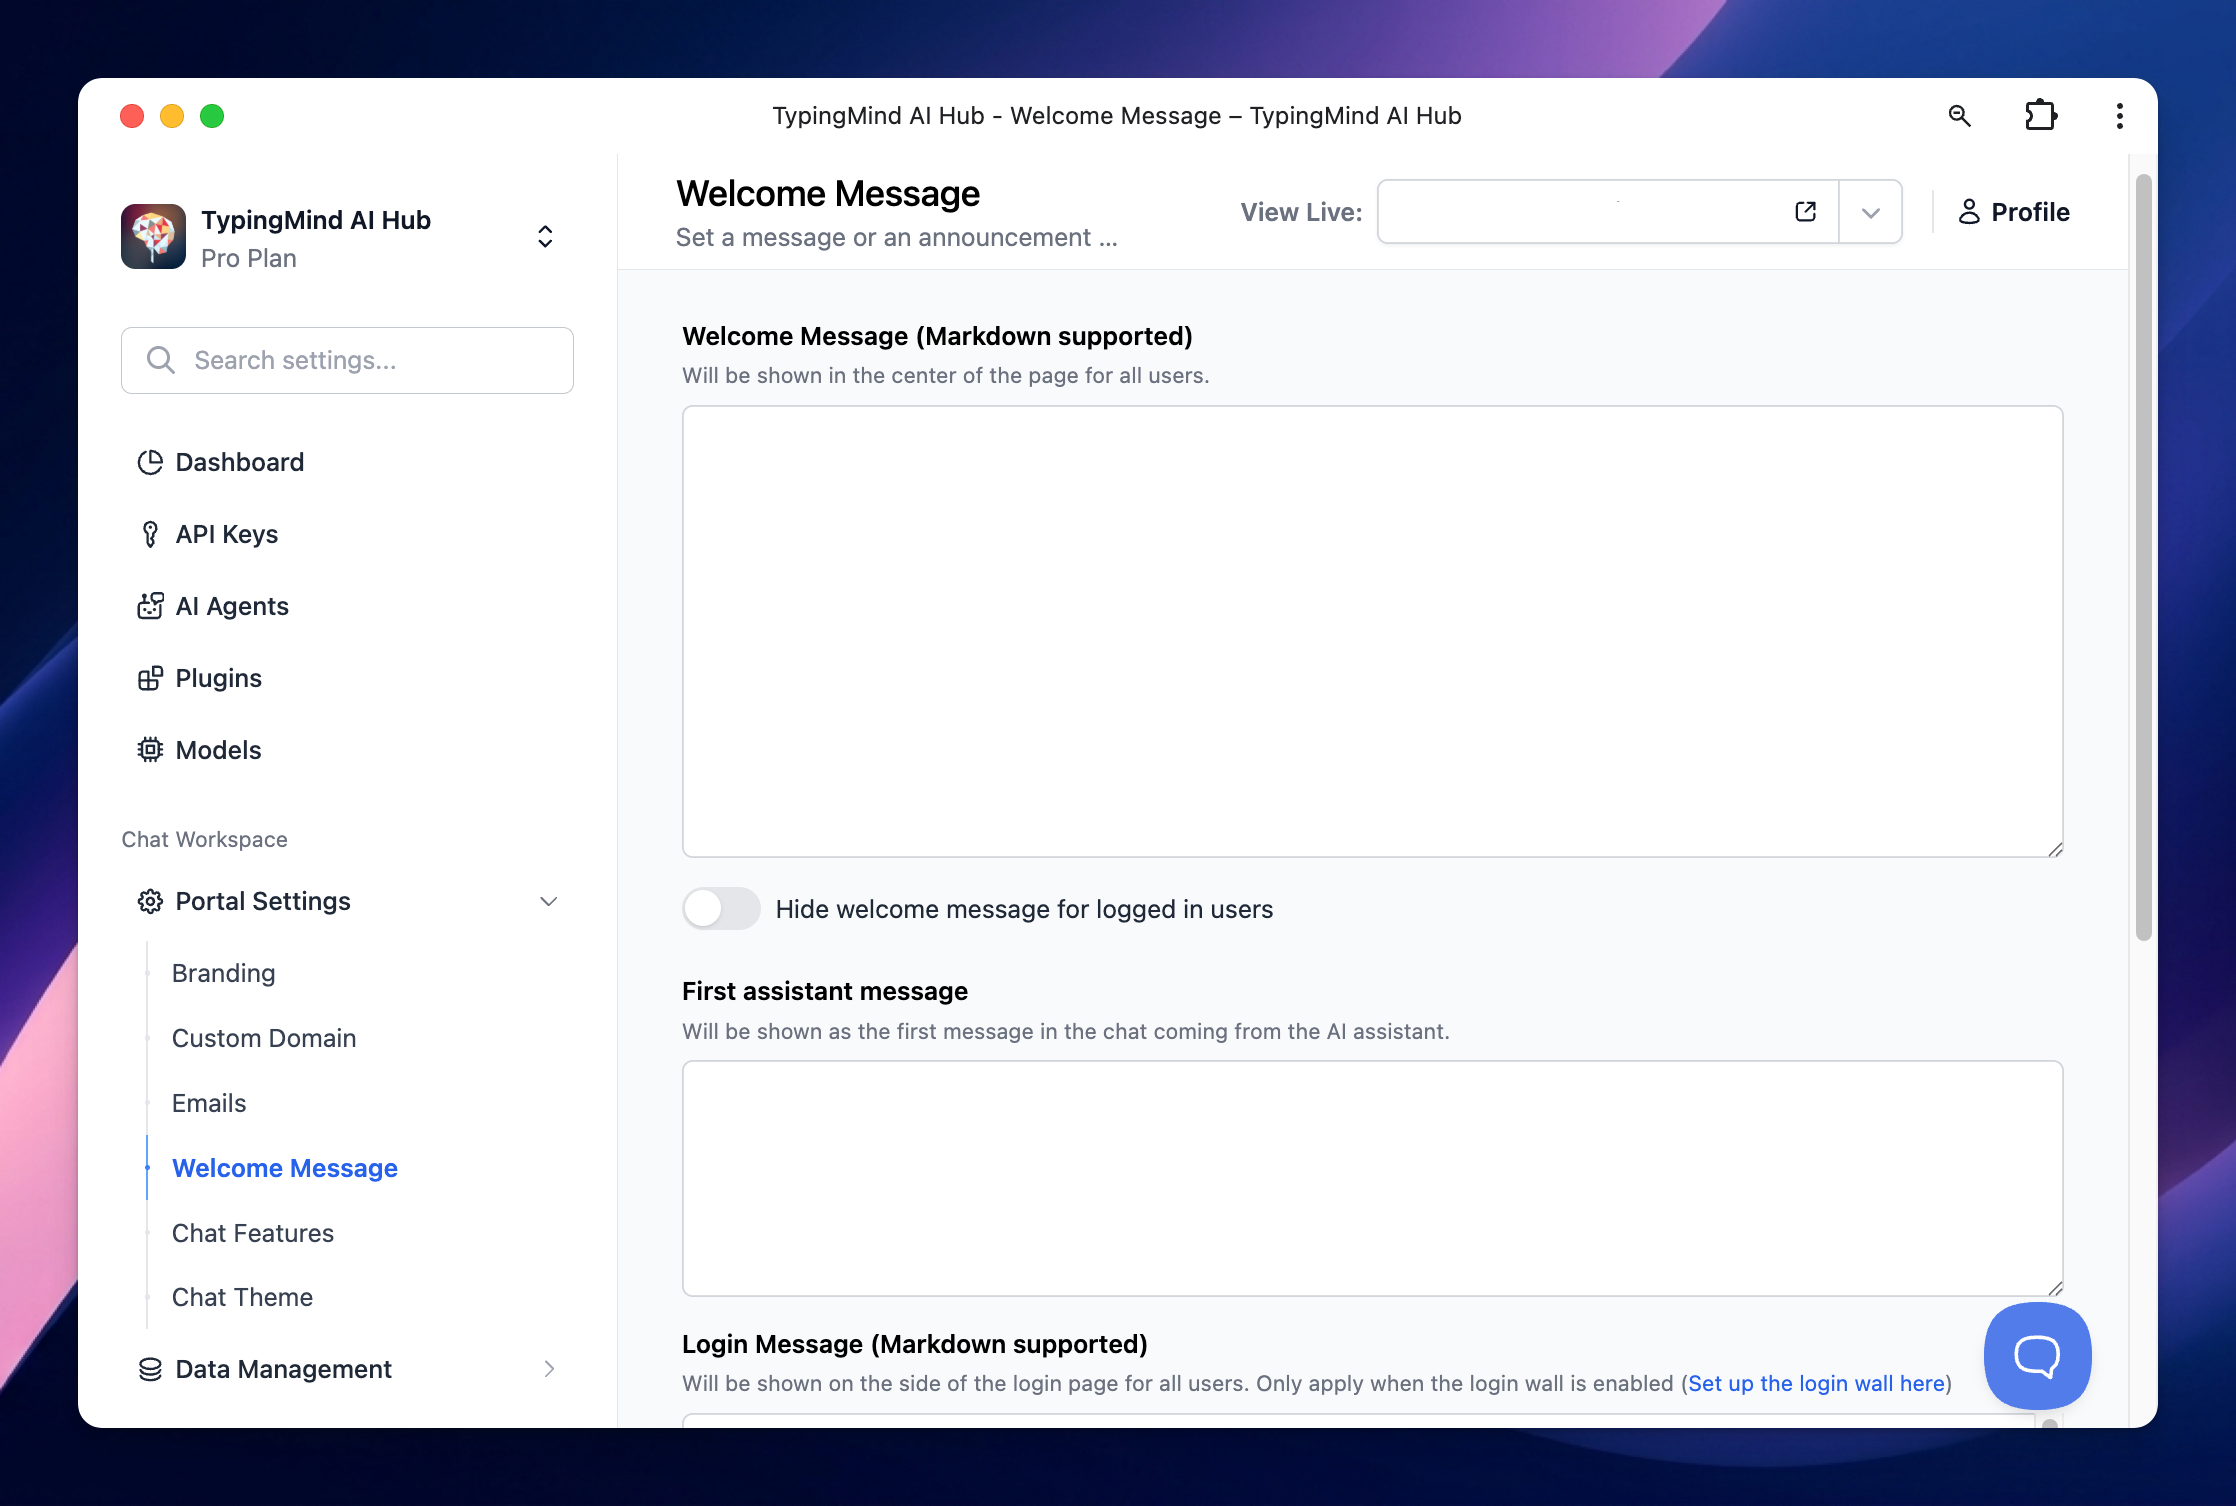Open the support chat bubble widget

[x=2037, y=1356]
